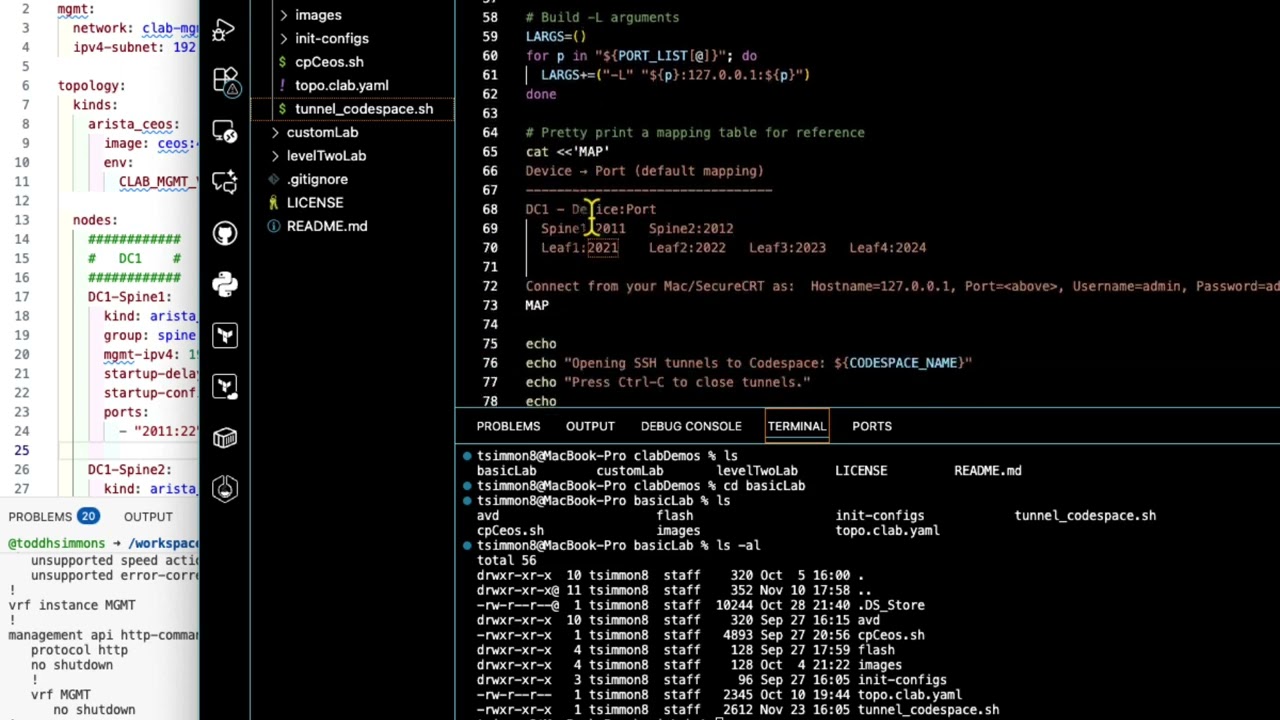
Task: Open the Remote Explorer icon
Action: tap(224, 131)
